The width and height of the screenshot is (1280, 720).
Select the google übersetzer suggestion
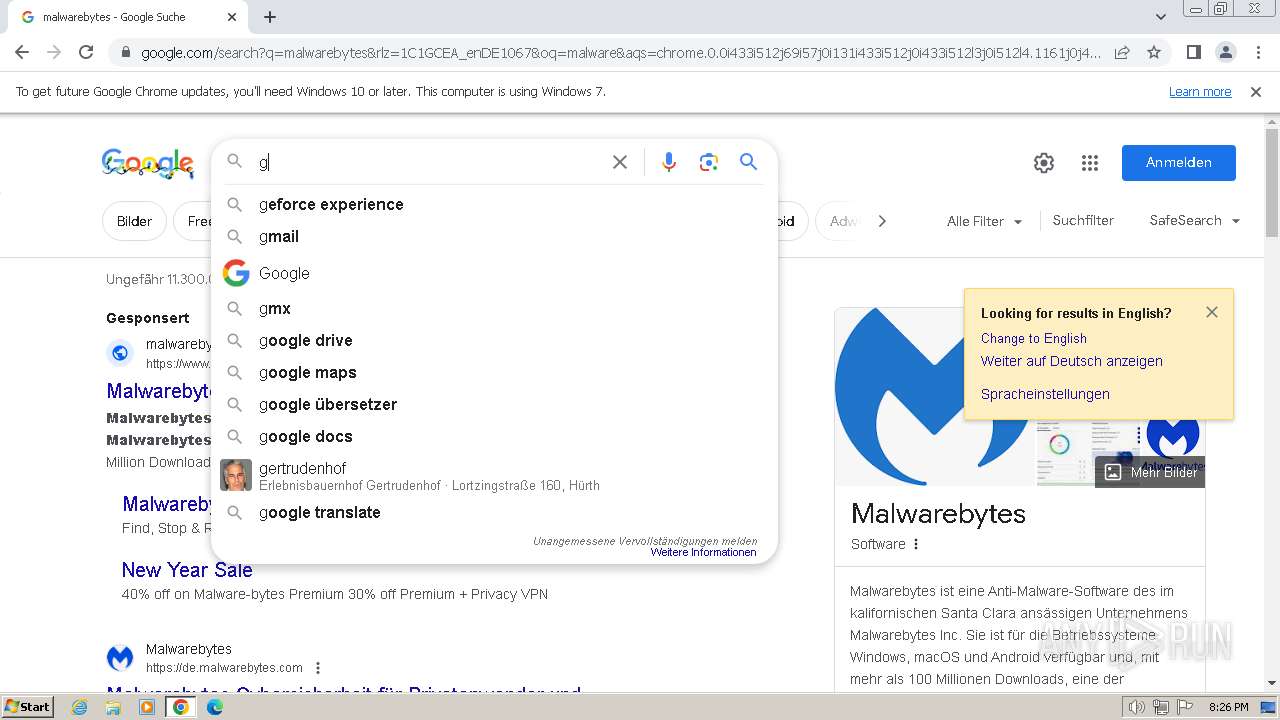pyautogui.click(x=494, y=404)
